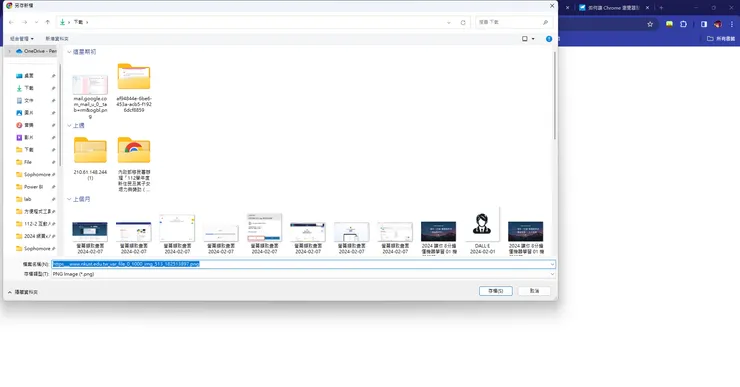
Task: Open 圖片 Pictures in the sidebar
Action: 29,113
